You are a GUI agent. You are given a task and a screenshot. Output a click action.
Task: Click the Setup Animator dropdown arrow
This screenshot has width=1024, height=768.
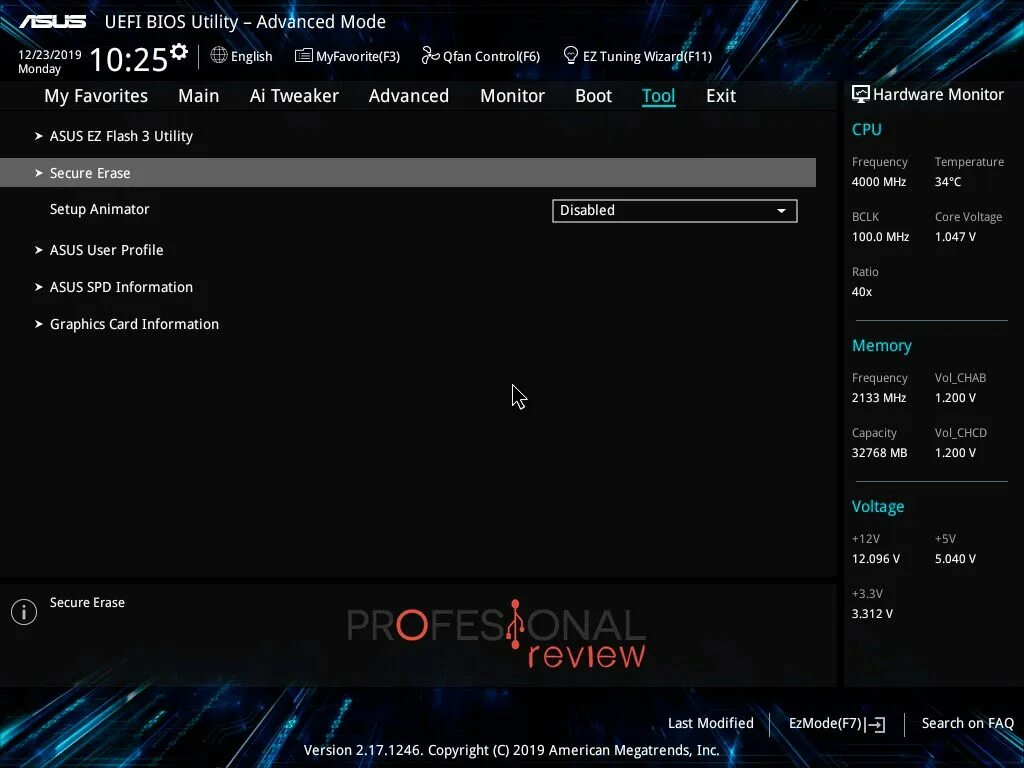click(781, 211)
